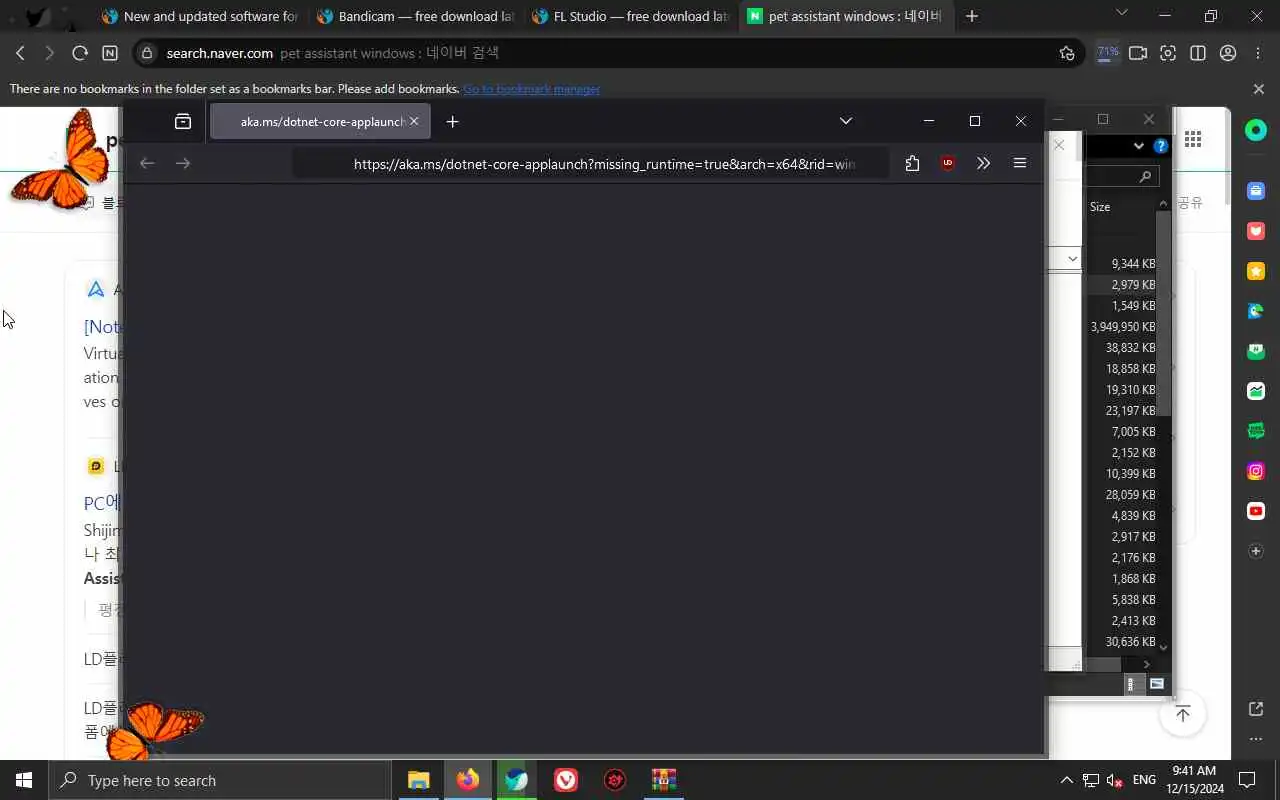Screen dimensions: 1280x800
Task: Select the 2,979 KB file row
Action: click(1122, 285)
